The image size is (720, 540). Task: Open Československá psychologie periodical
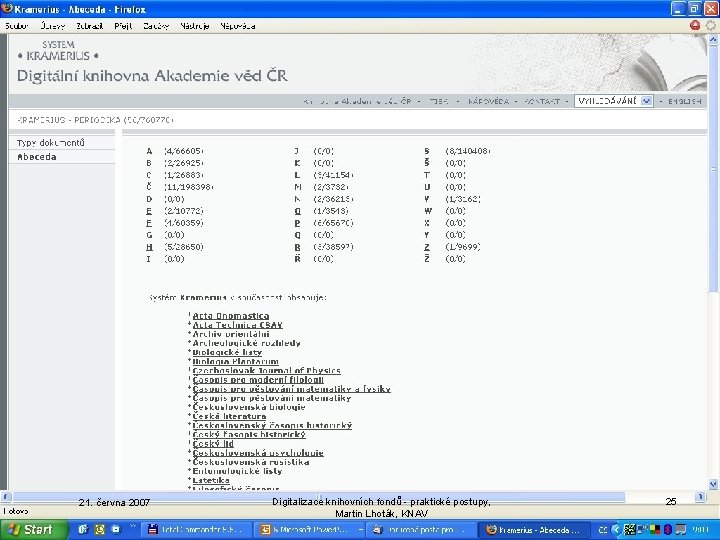tap(258, 453)
